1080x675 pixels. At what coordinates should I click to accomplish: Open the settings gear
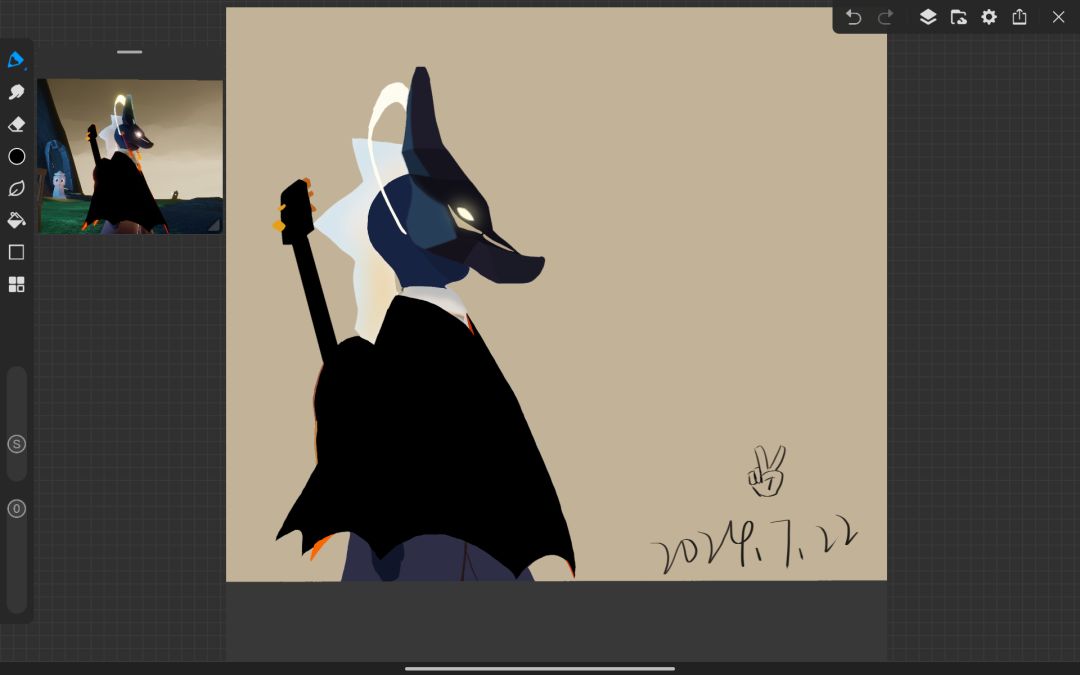[x=989, y=17]
